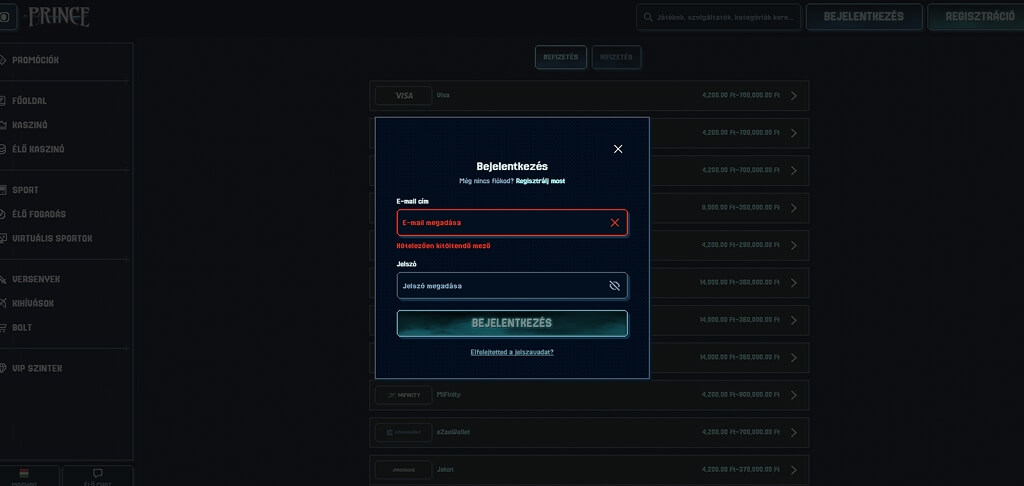1024x486 pixels.
Task: Expand the eZeeWallet row chevron
Action: click(x=793, y=432)
